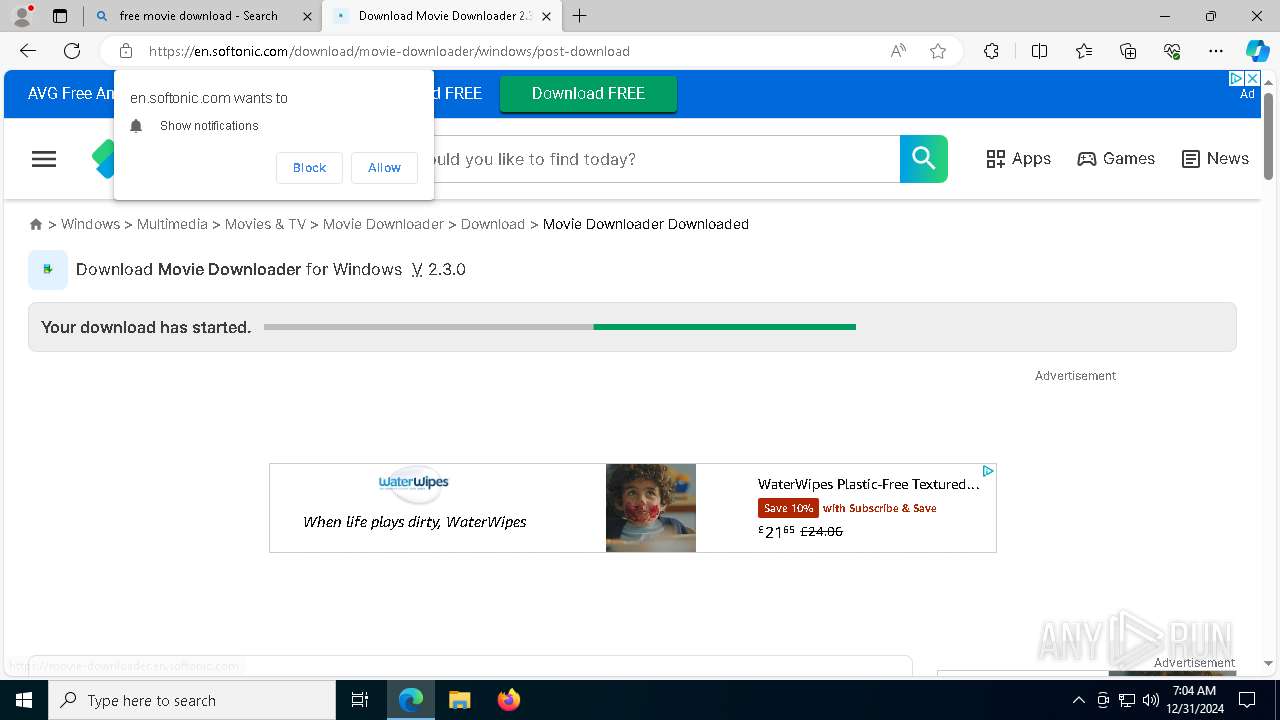Select the Download Movie Downloader tab

click(443, 16)
